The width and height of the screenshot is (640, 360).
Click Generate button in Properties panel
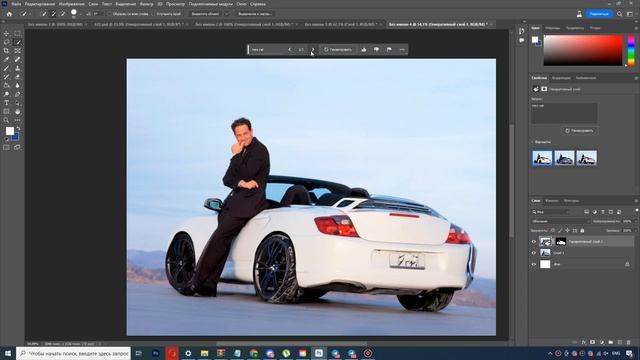(580, 131)
